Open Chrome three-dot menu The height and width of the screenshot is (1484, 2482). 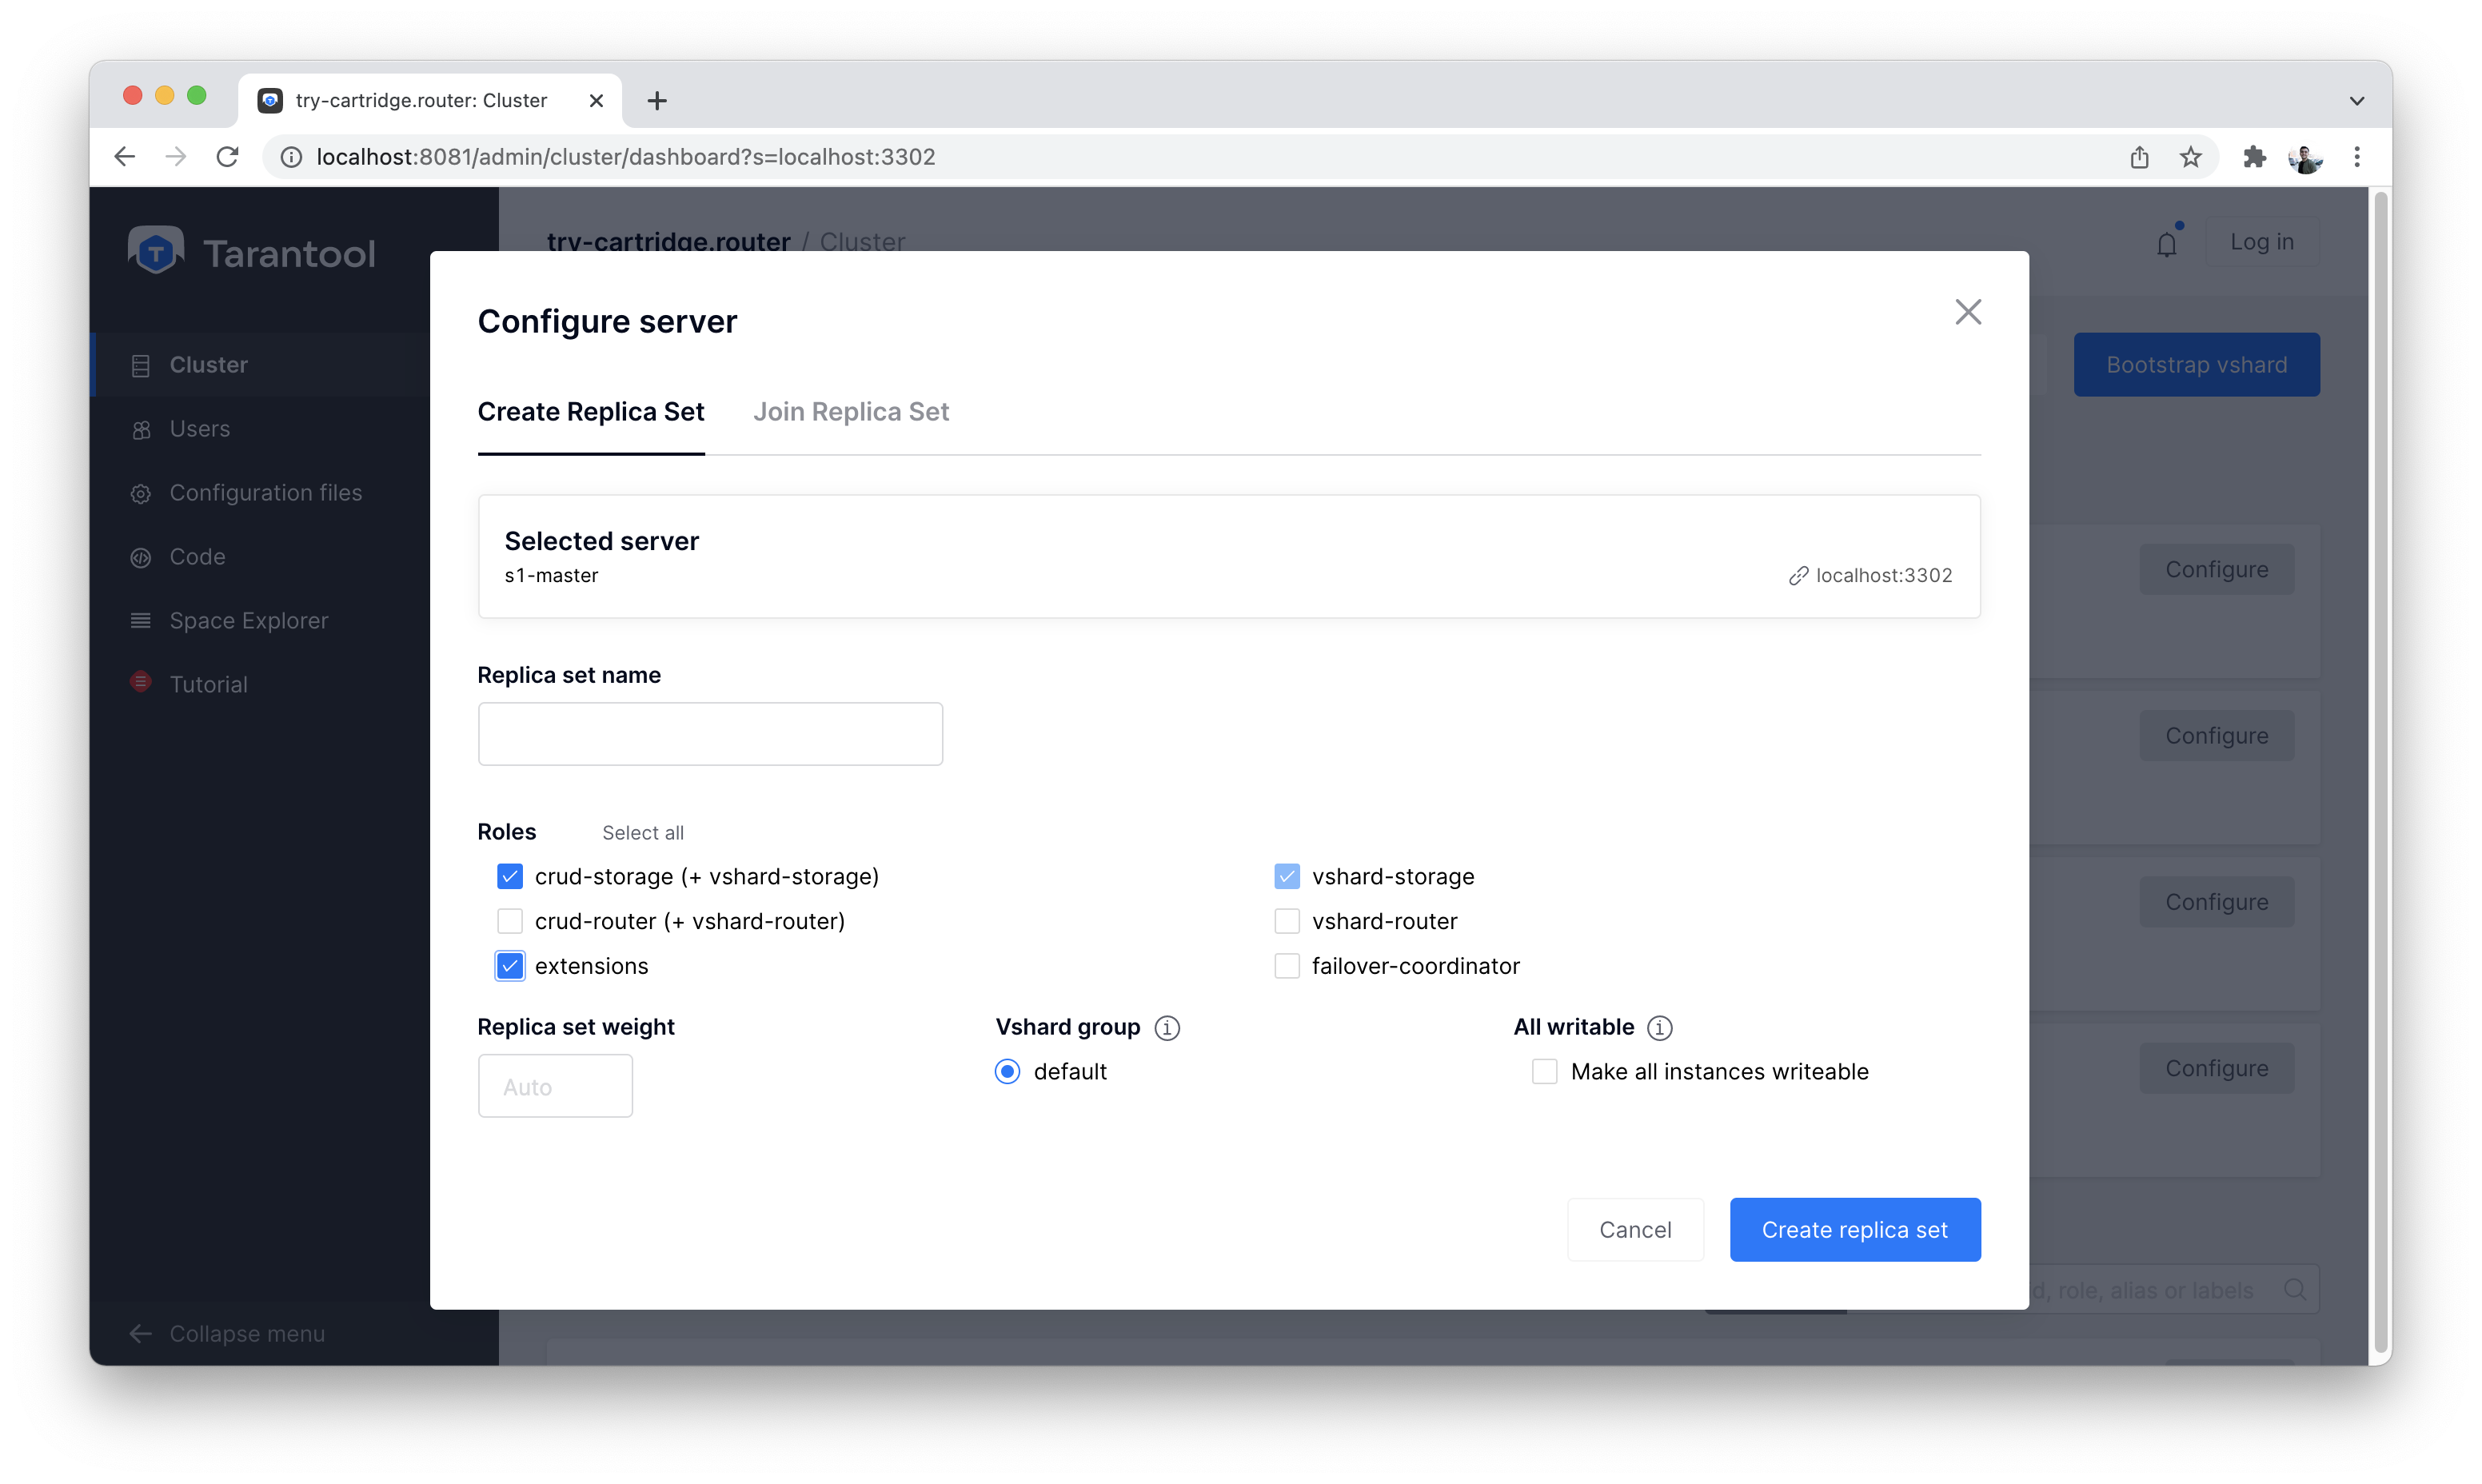click(x=2357, y=157)
